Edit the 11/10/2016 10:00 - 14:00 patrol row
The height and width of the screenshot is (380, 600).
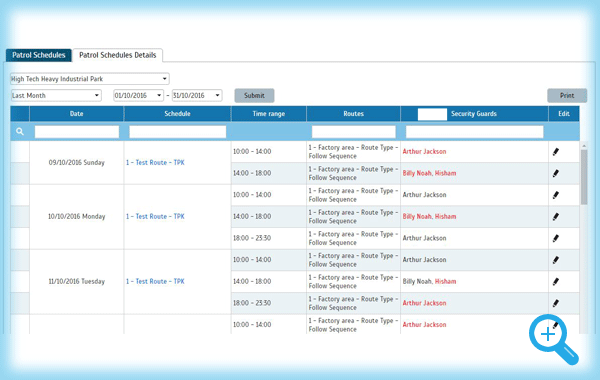point(556,260)
